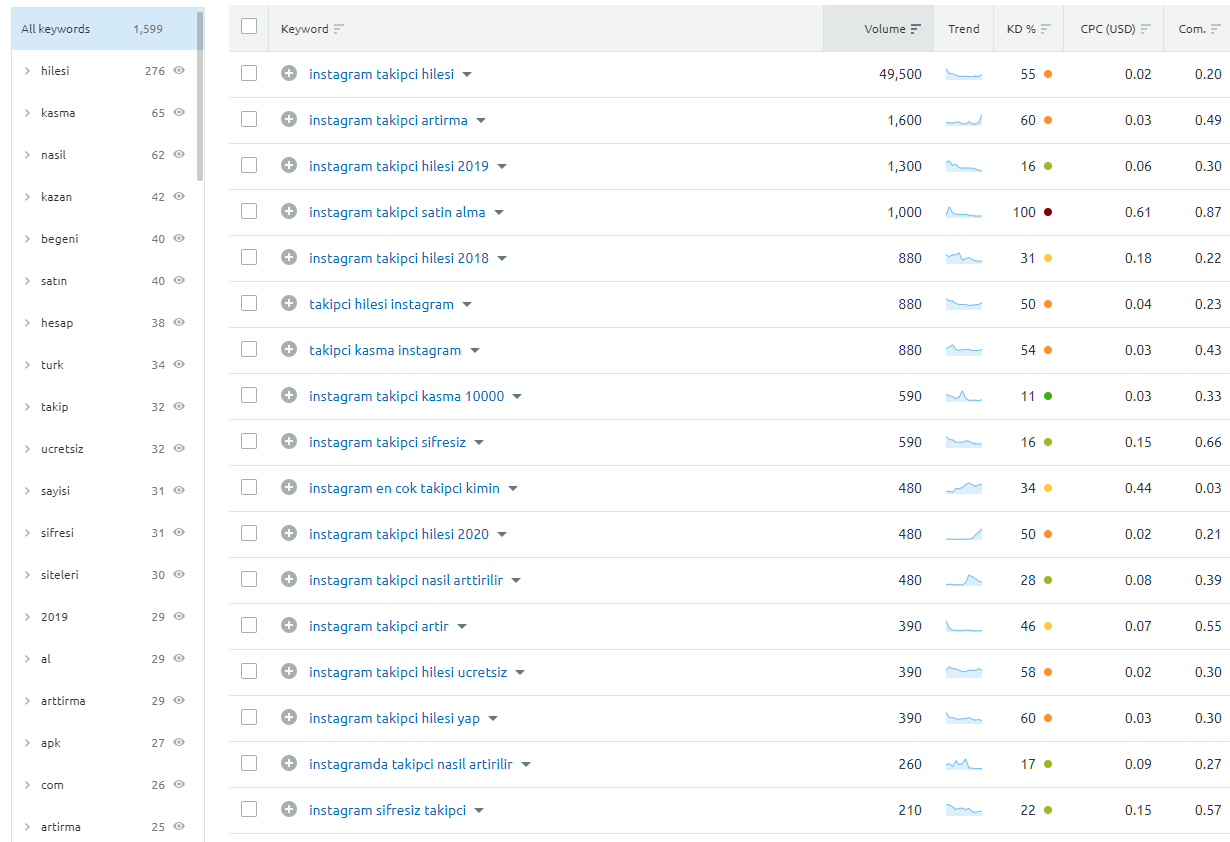
Task: Open 'instagram en cok takipci kimin' link
Action: click(x=404, y=488)
